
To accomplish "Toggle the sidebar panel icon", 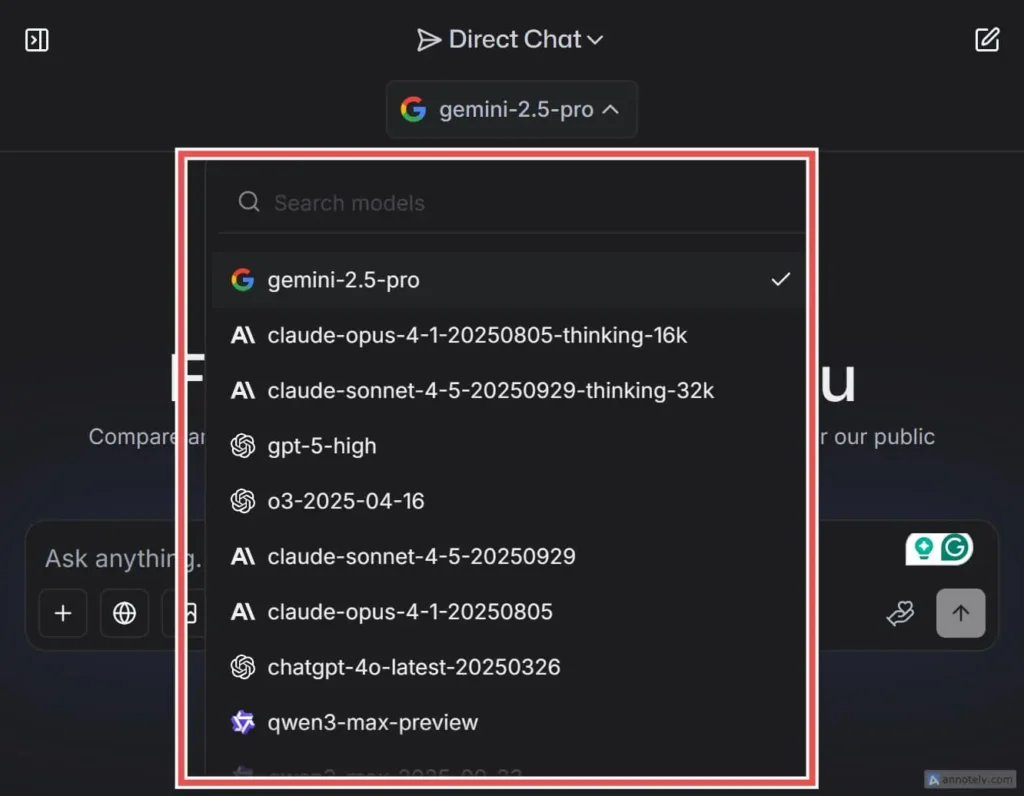I will [37, 40].
